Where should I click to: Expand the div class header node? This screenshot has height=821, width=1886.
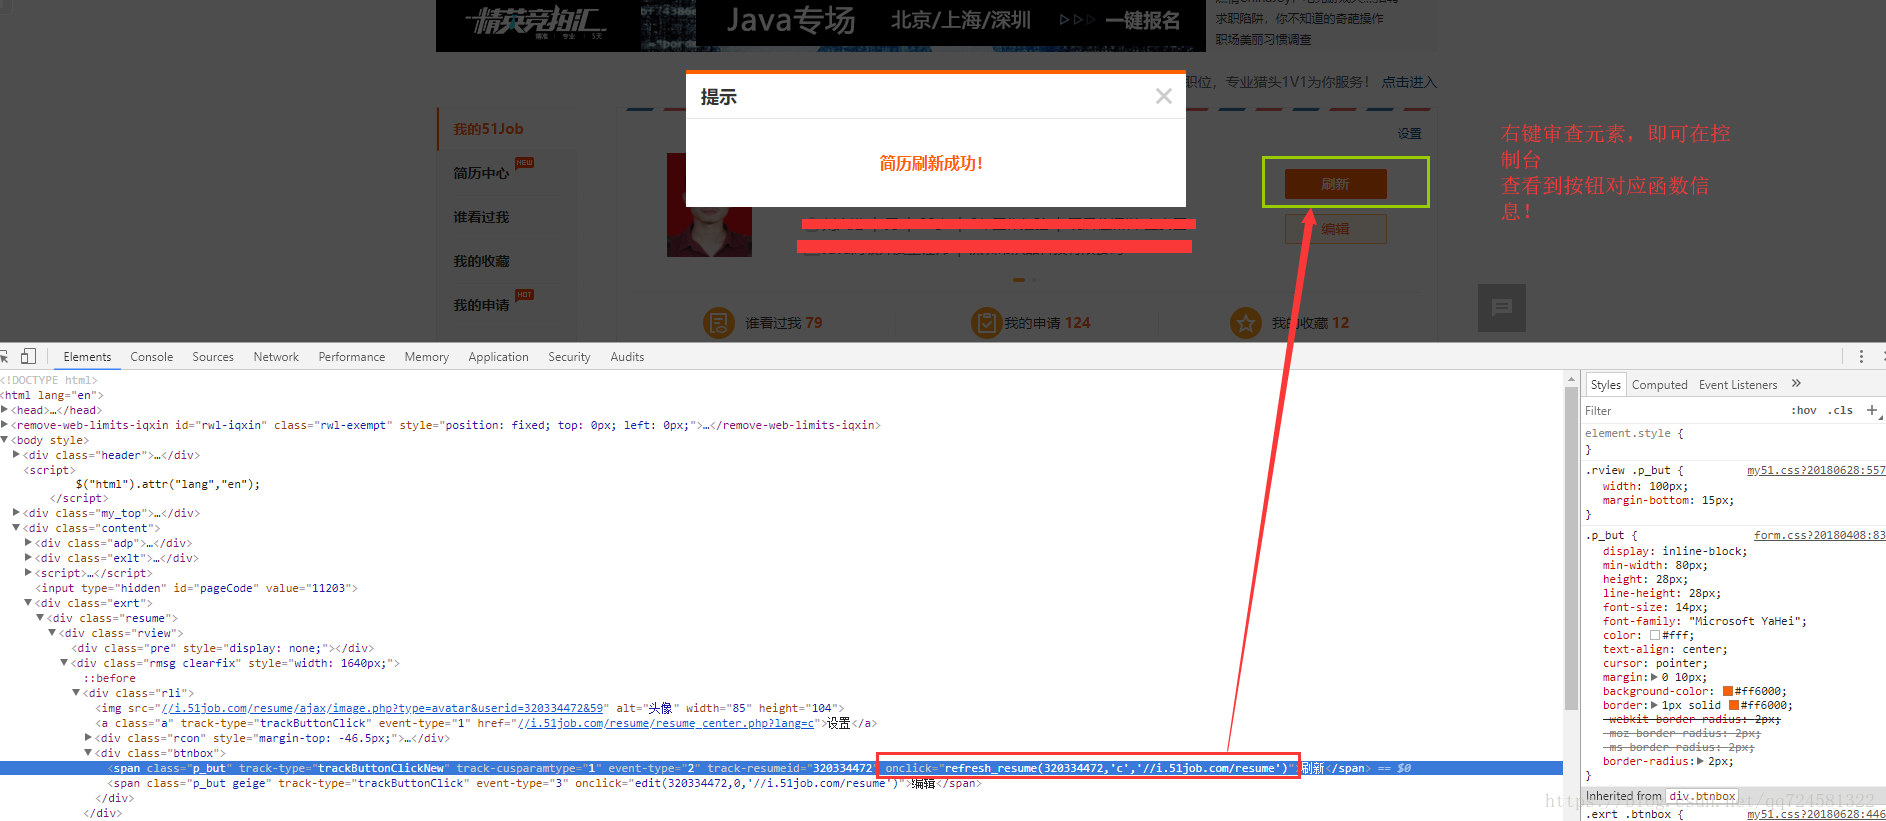17,455
